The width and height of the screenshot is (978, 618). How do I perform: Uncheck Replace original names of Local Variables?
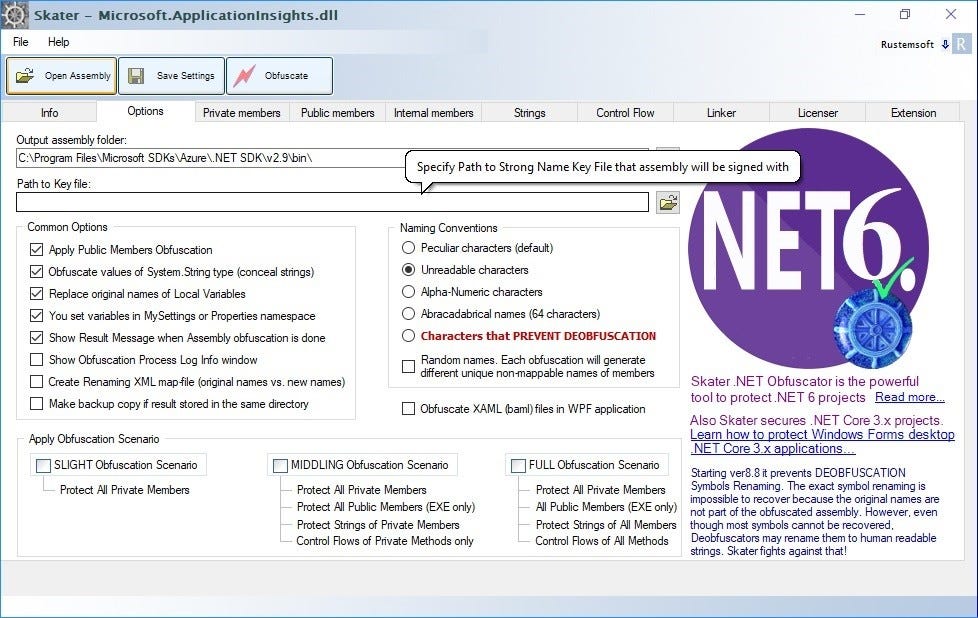[x=37, y=294]
